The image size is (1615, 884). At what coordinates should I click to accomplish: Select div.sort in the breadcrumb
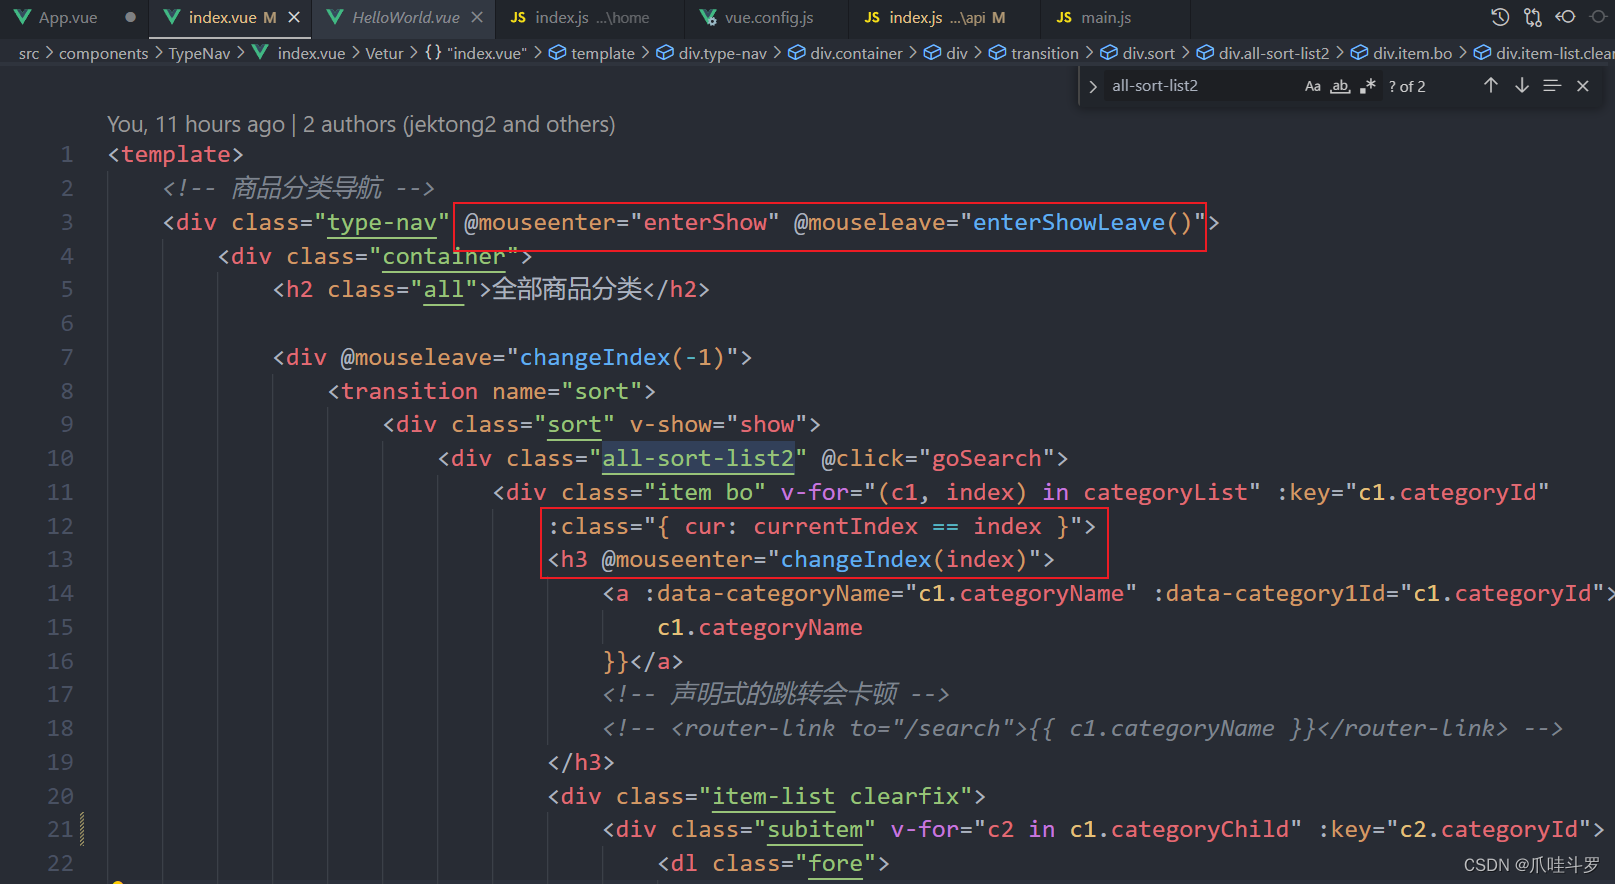(x=1148, y=53)
